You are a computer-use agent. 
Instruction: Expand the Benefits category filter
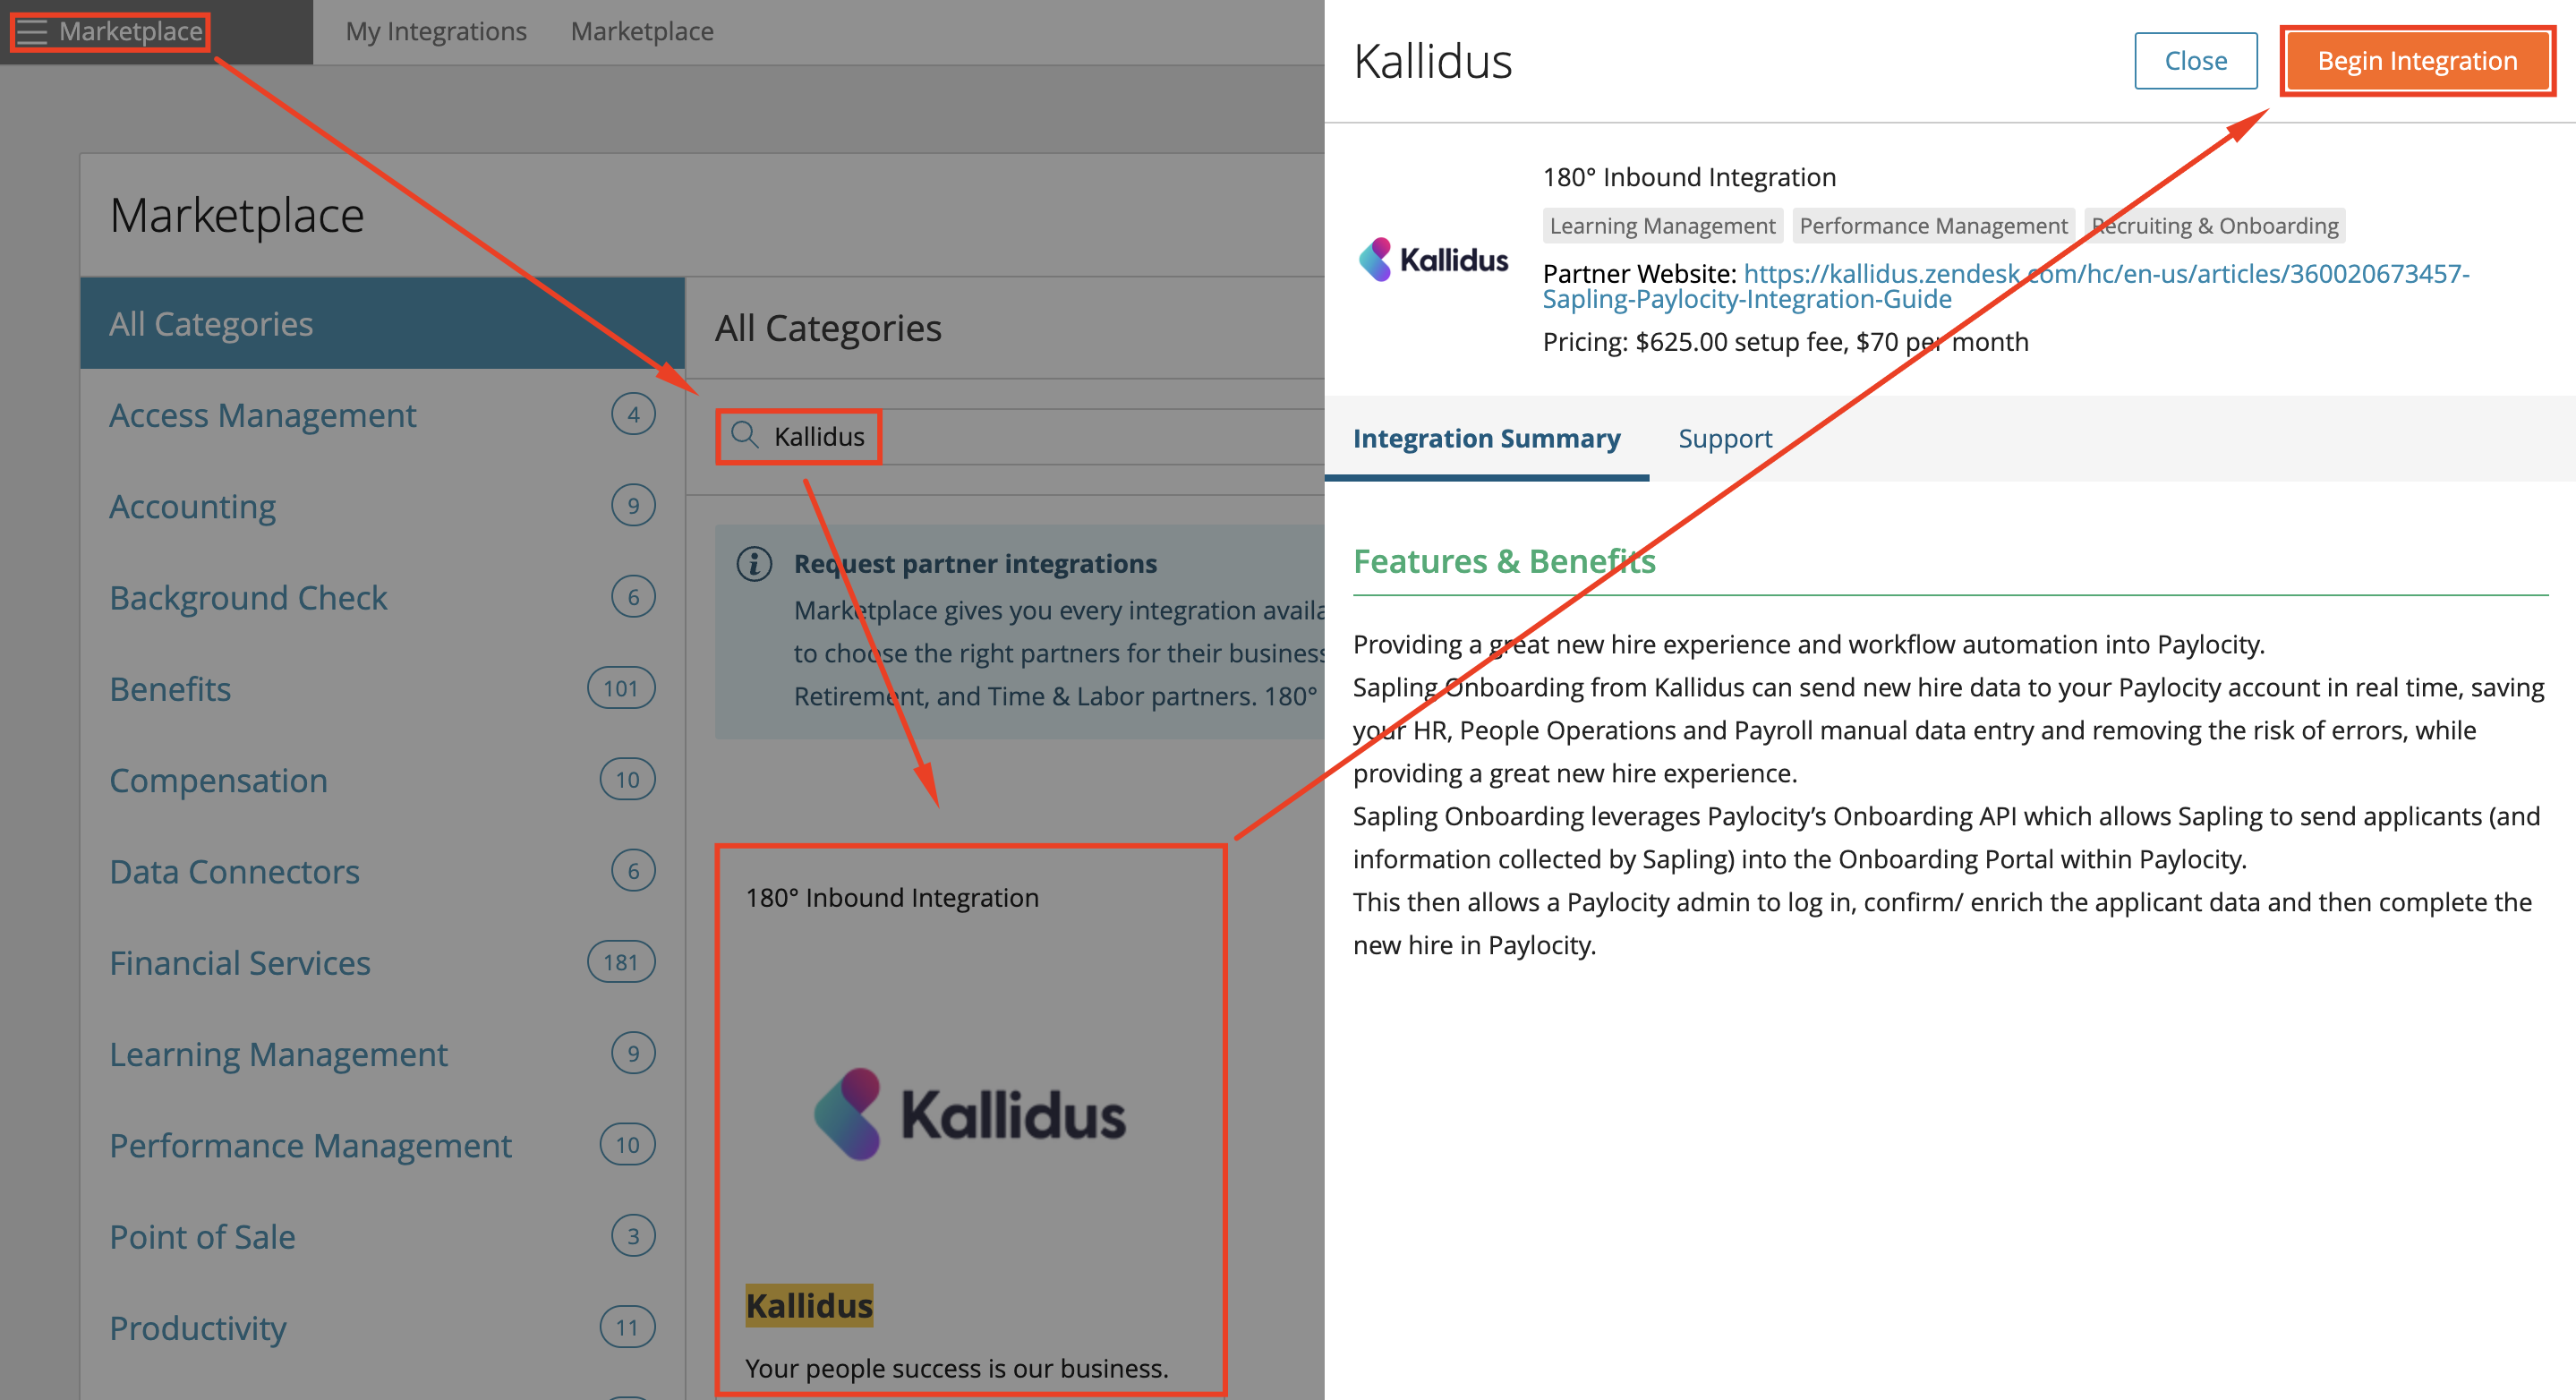[171, 688]
